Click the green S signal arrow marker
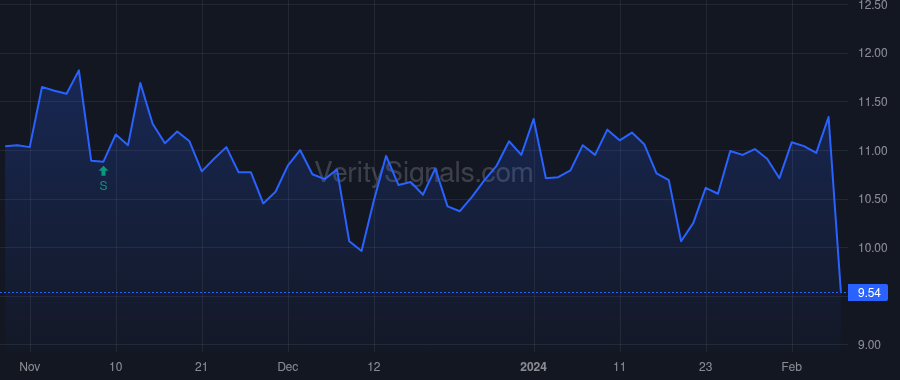 pos(103,171)
